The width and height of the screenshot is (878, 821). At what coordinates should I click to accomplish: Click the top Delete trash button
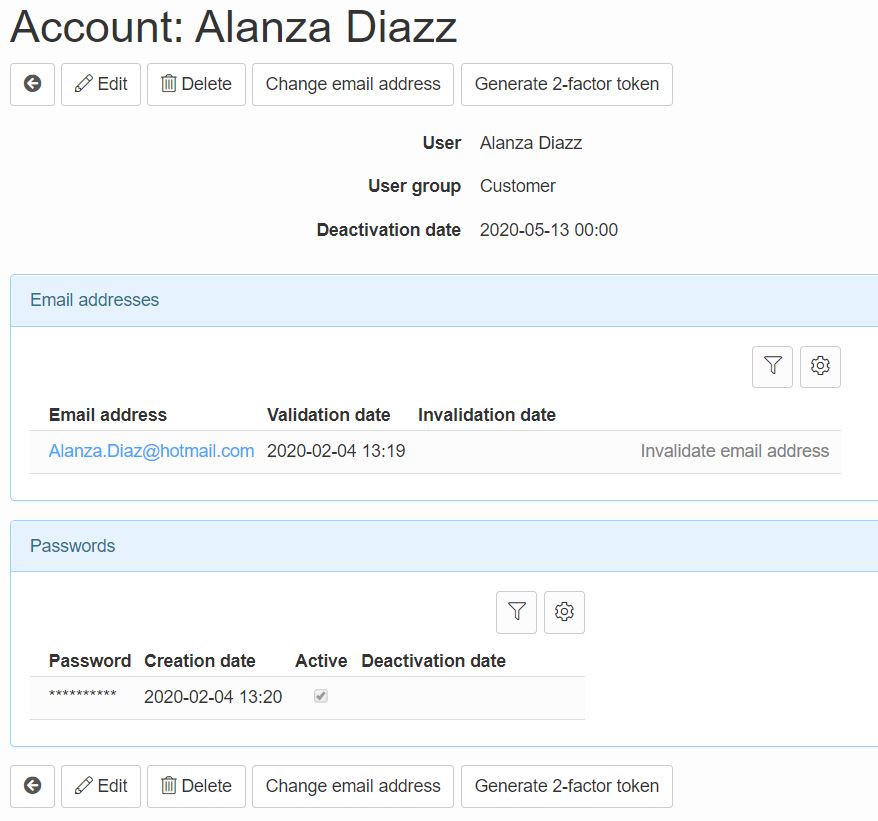click(197, 84)
